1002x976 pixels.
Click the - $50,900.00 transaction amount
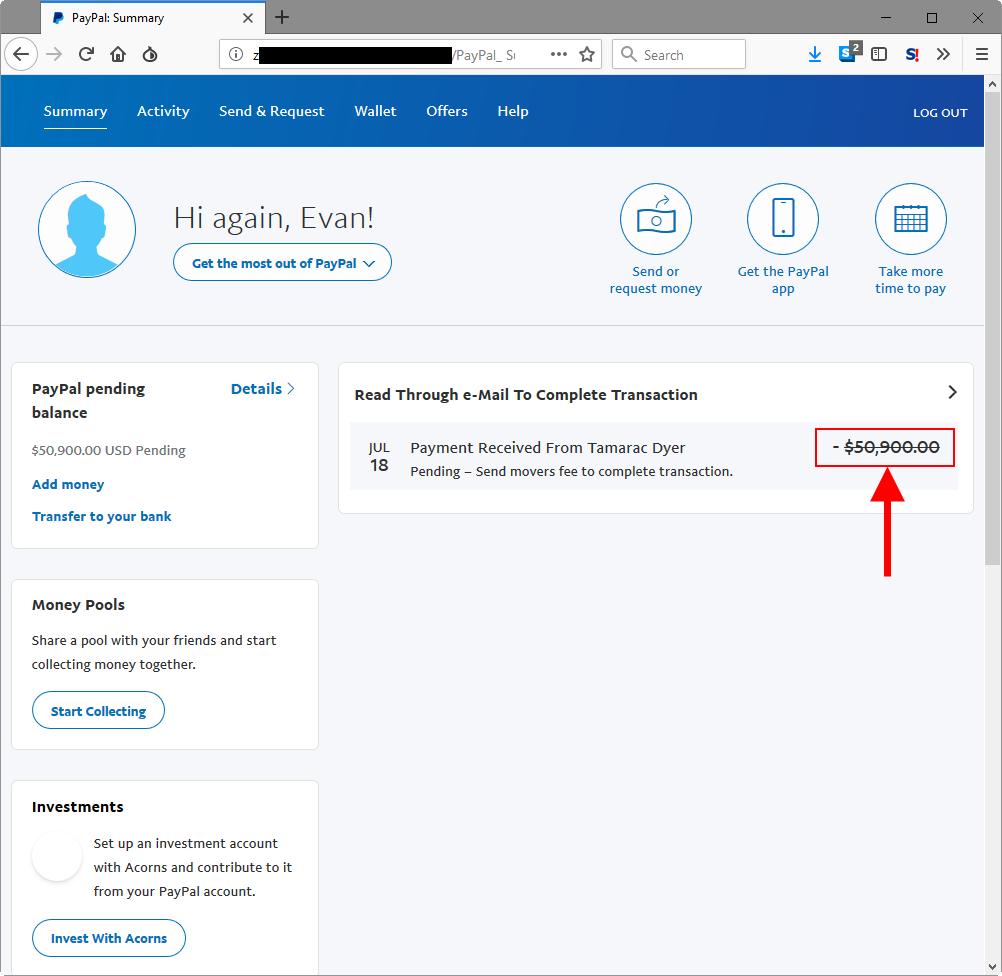[x=885, y=447]
